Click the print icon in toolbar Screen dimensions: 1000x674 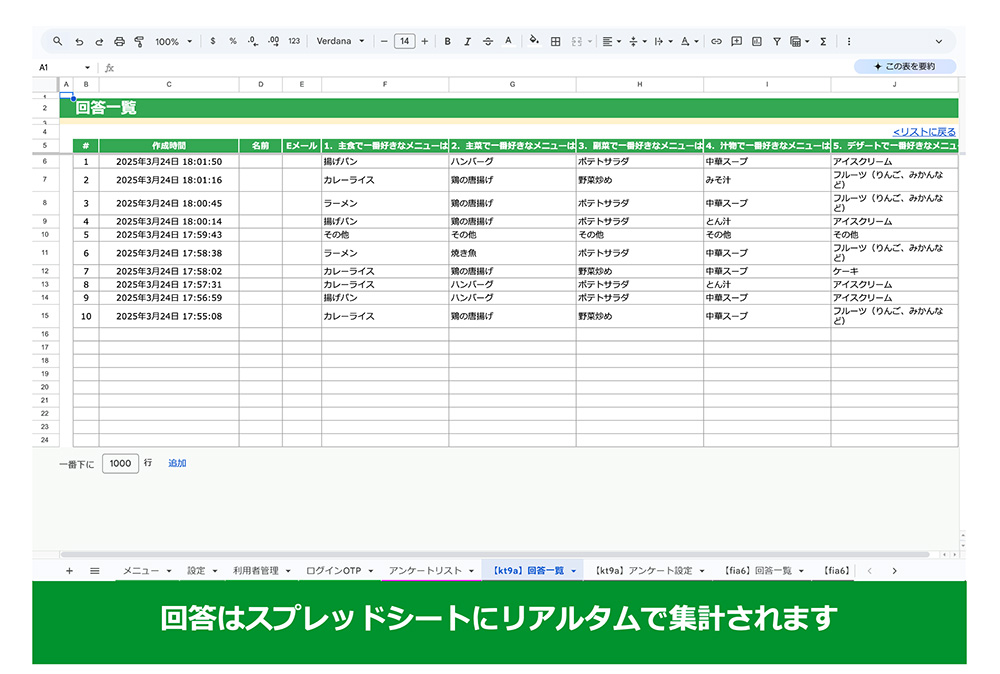[x=119, y=42]
